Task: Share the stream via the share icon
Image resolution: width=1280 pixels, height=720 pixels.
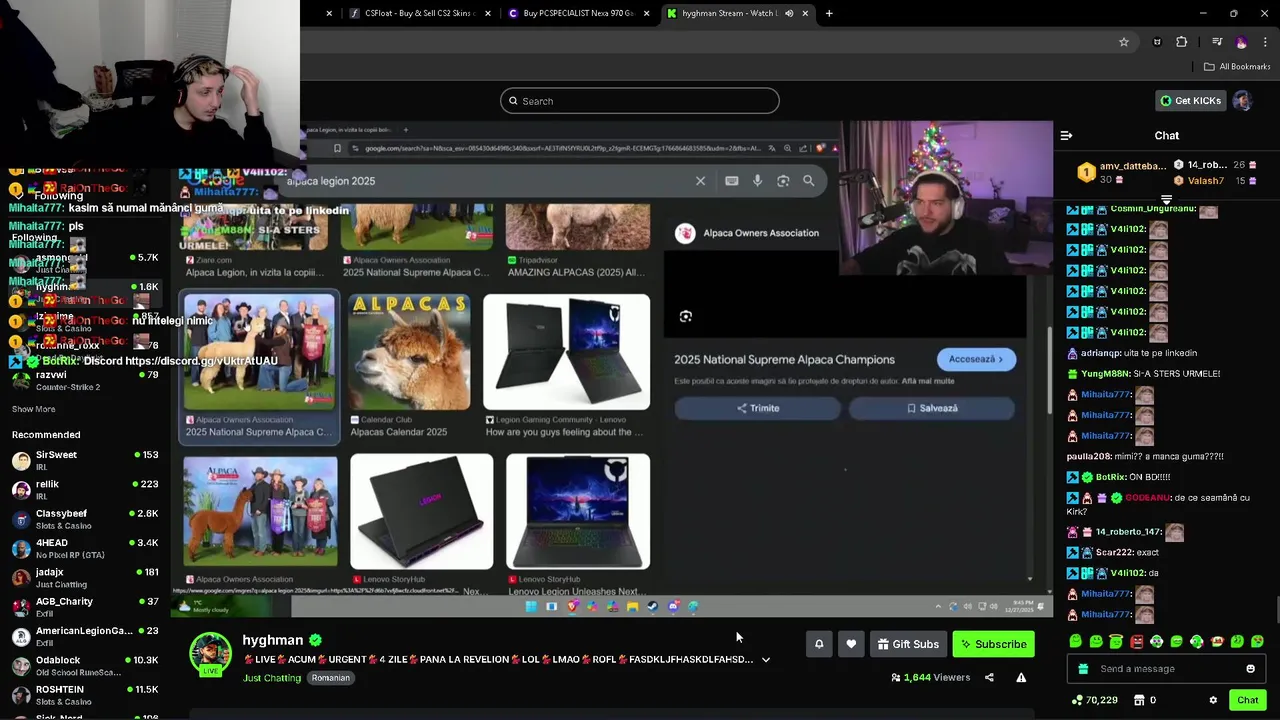Action: (989, 677)
